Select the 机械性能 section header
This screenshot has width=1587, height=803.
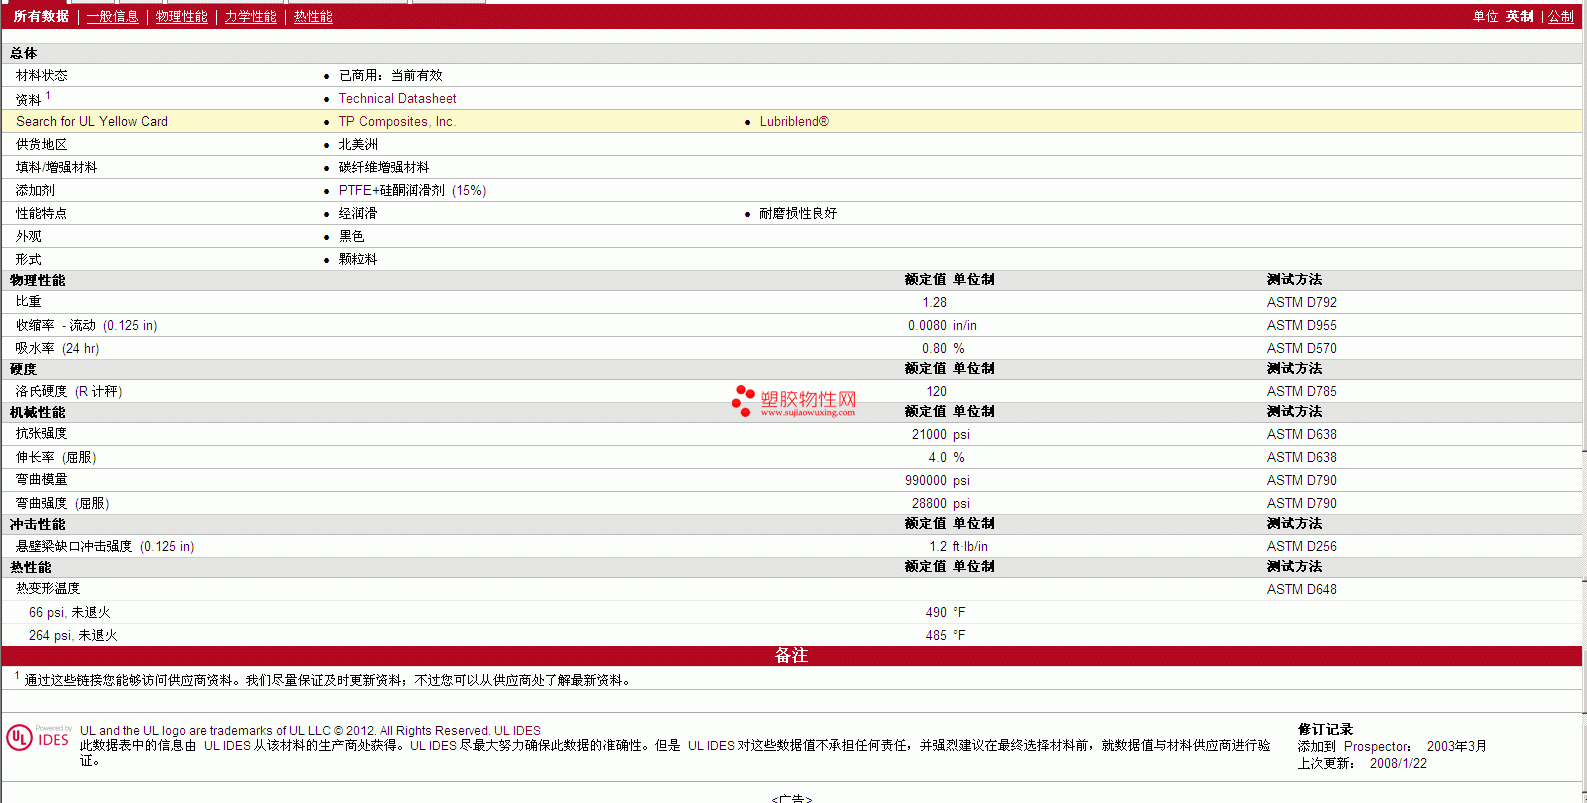[x=38, y=413]
